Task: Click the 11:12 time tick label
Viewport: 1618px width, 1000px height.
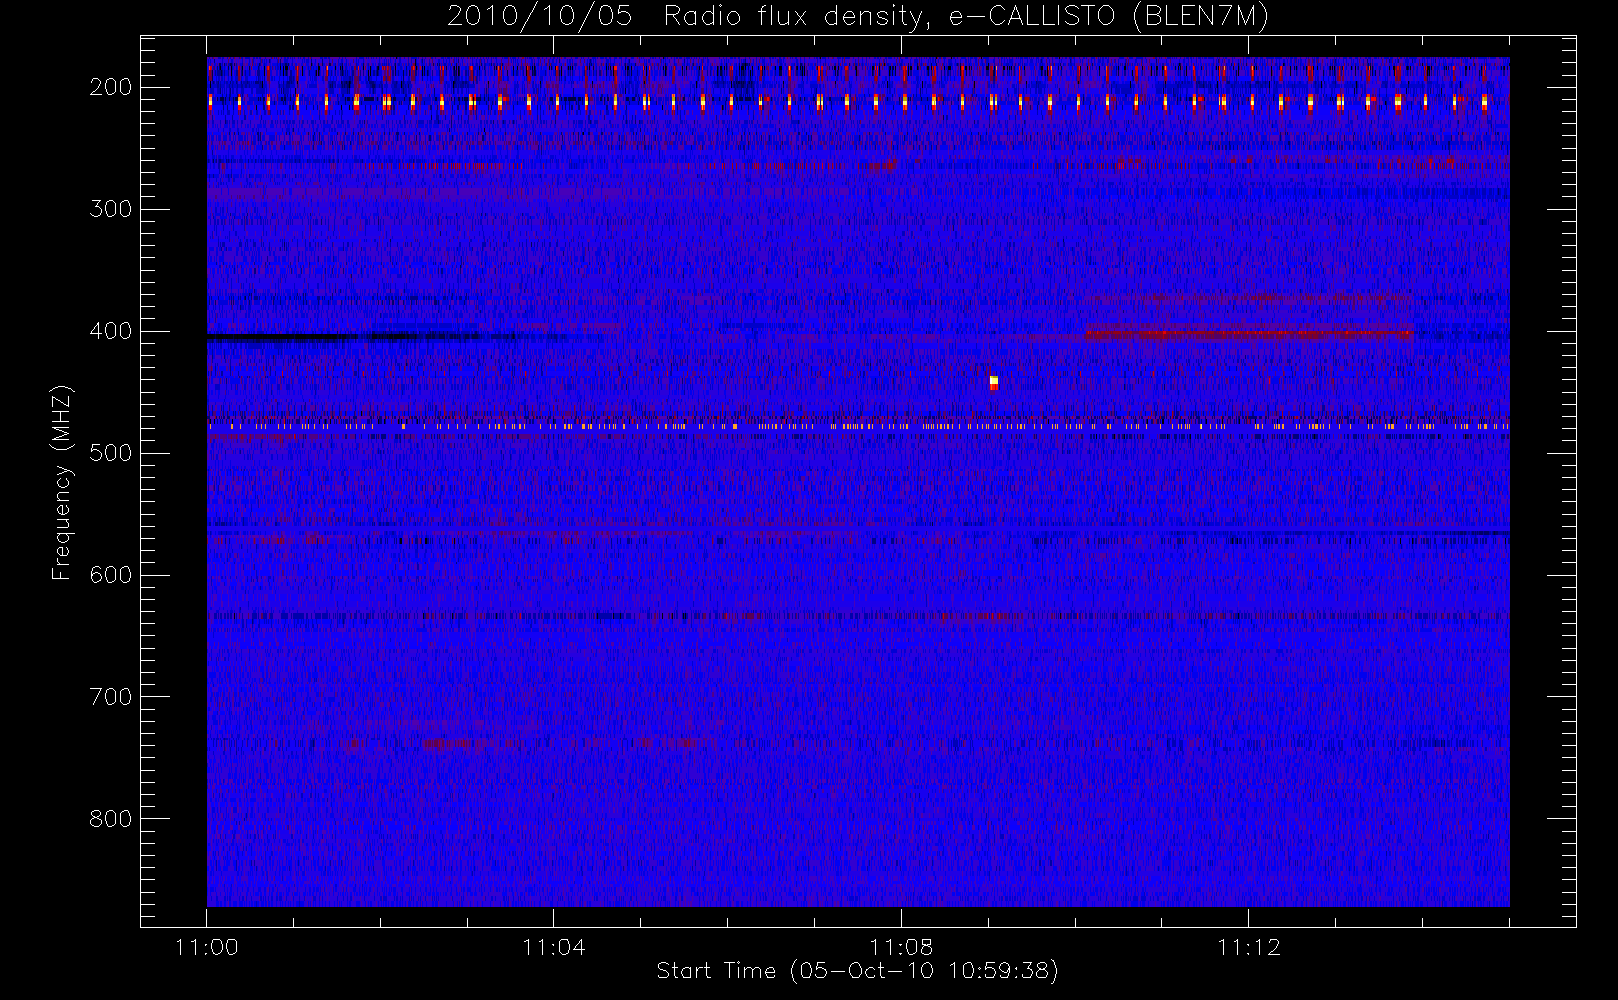Action: (1249, 947)
